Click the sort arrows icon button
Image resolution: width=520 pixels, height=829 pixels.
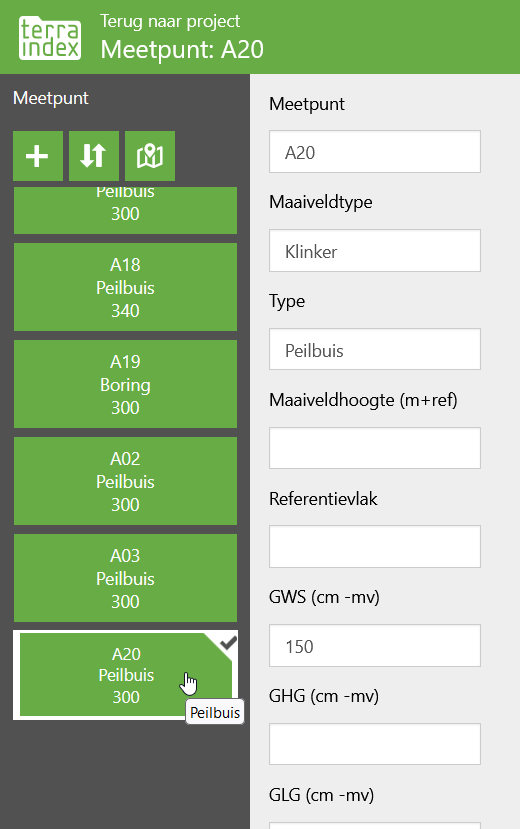[x=94, y=156]
